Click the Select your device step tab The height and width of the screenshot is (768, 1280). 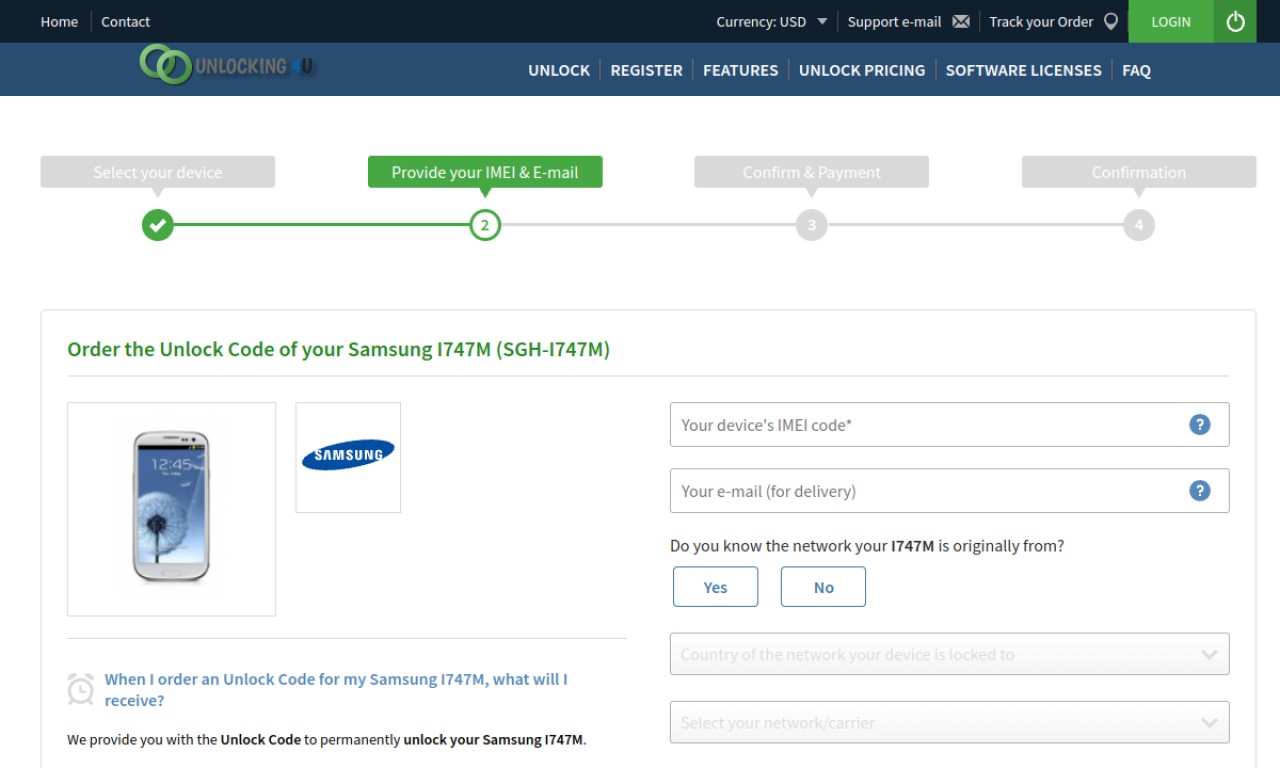tap(158, 172)
